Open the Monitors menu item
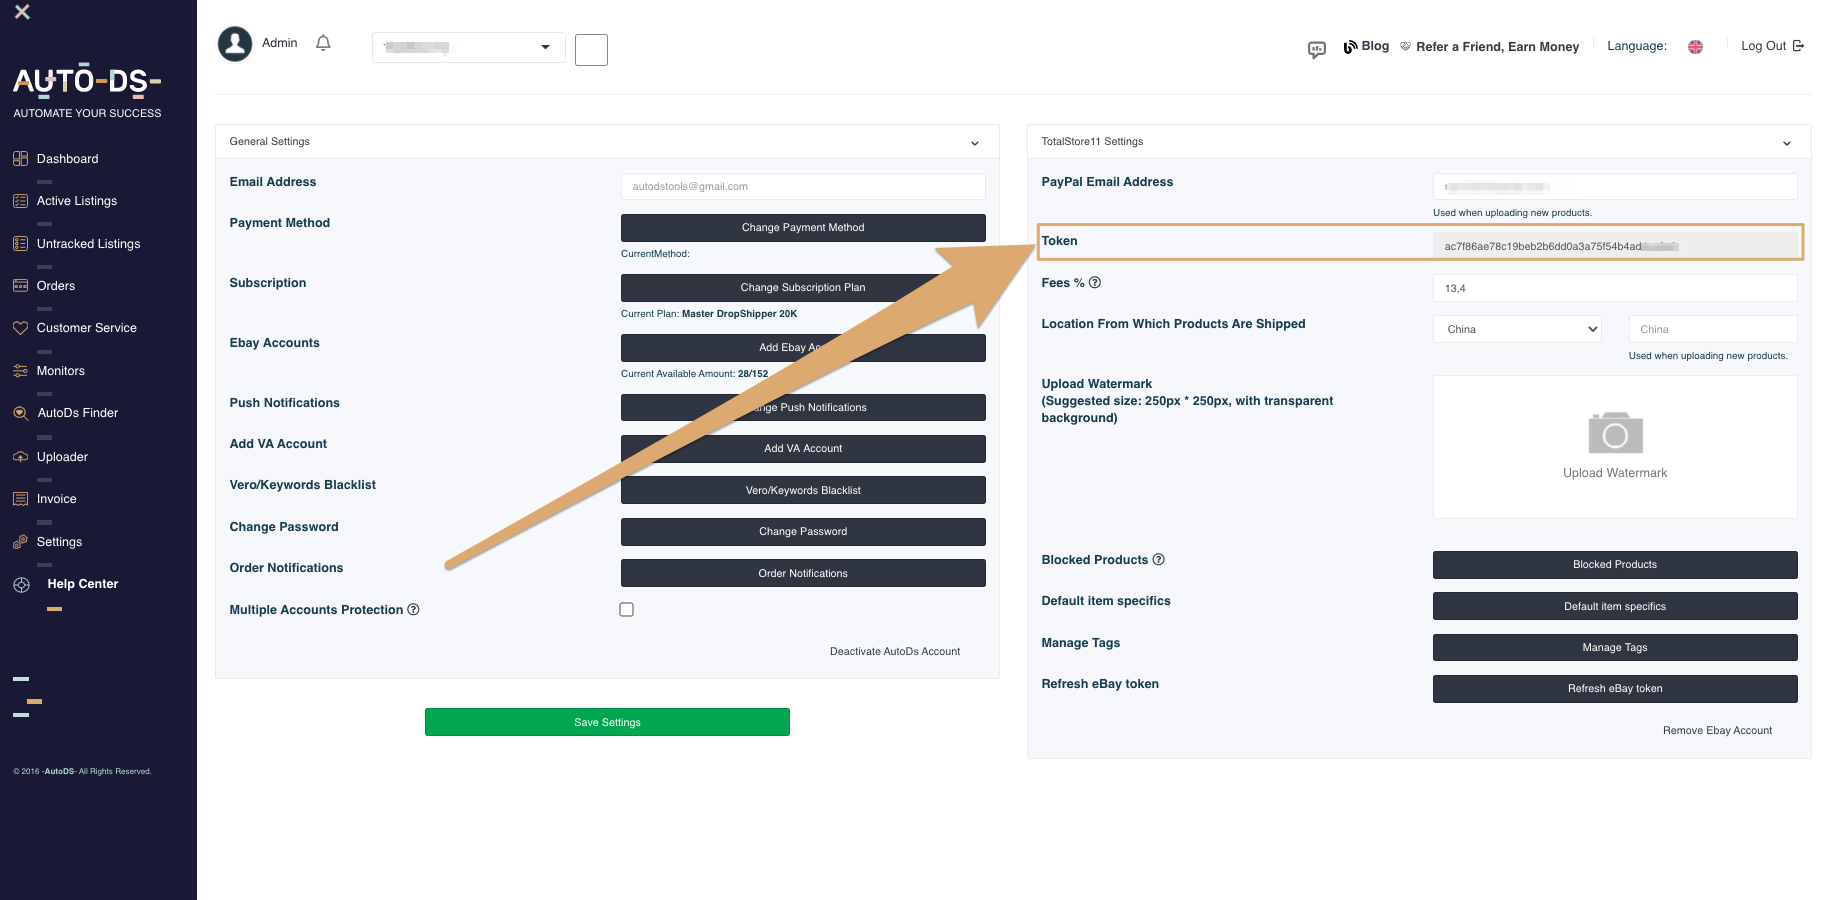This screenshot has width=1823, height=900. tap(61, 371)
